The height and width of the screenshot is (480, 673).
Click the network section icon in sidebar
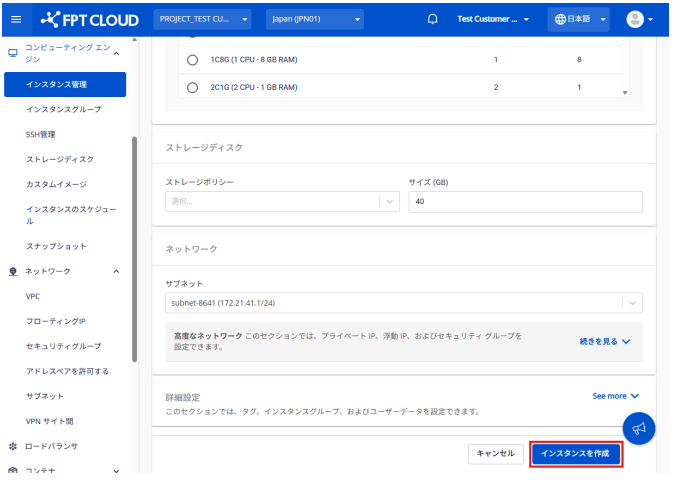tap(13, 271)
